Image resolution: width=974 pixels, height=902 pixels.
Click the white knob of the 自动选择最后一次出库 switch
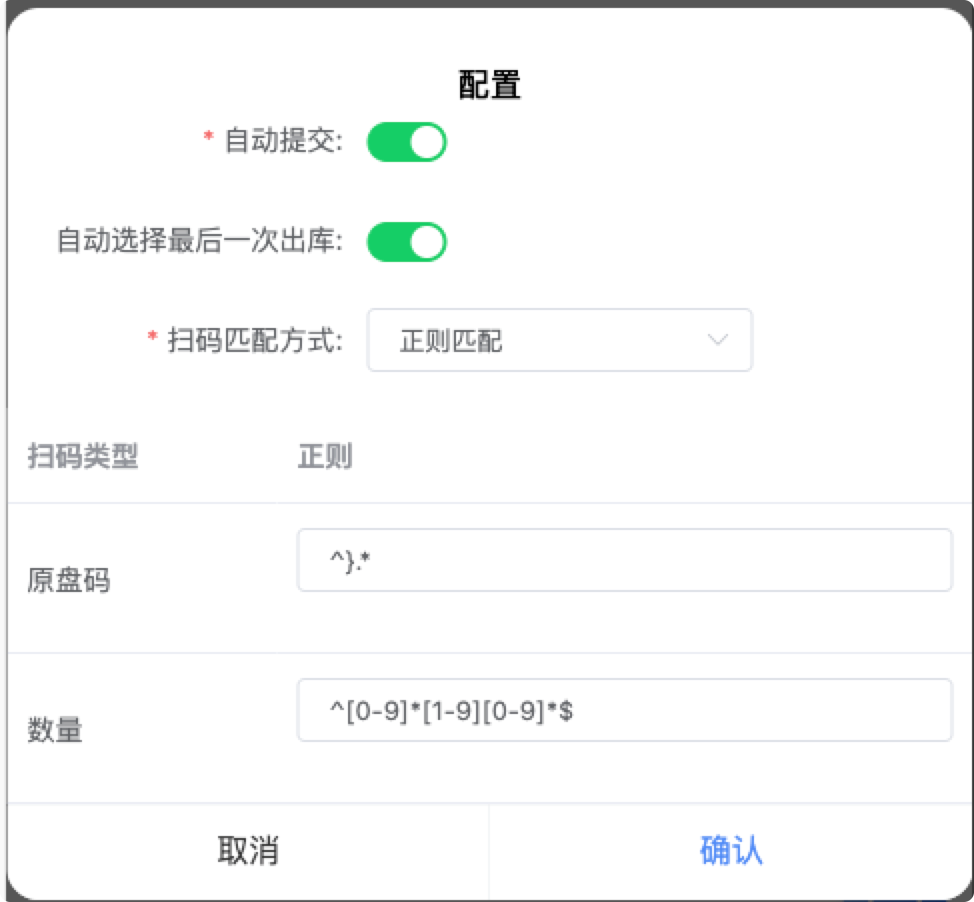click(427, 242)
